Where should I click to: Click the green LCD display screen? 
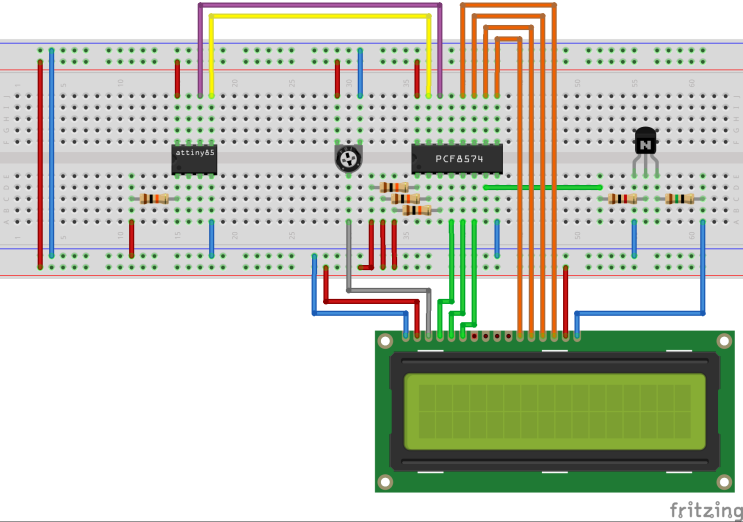(554, 411)
